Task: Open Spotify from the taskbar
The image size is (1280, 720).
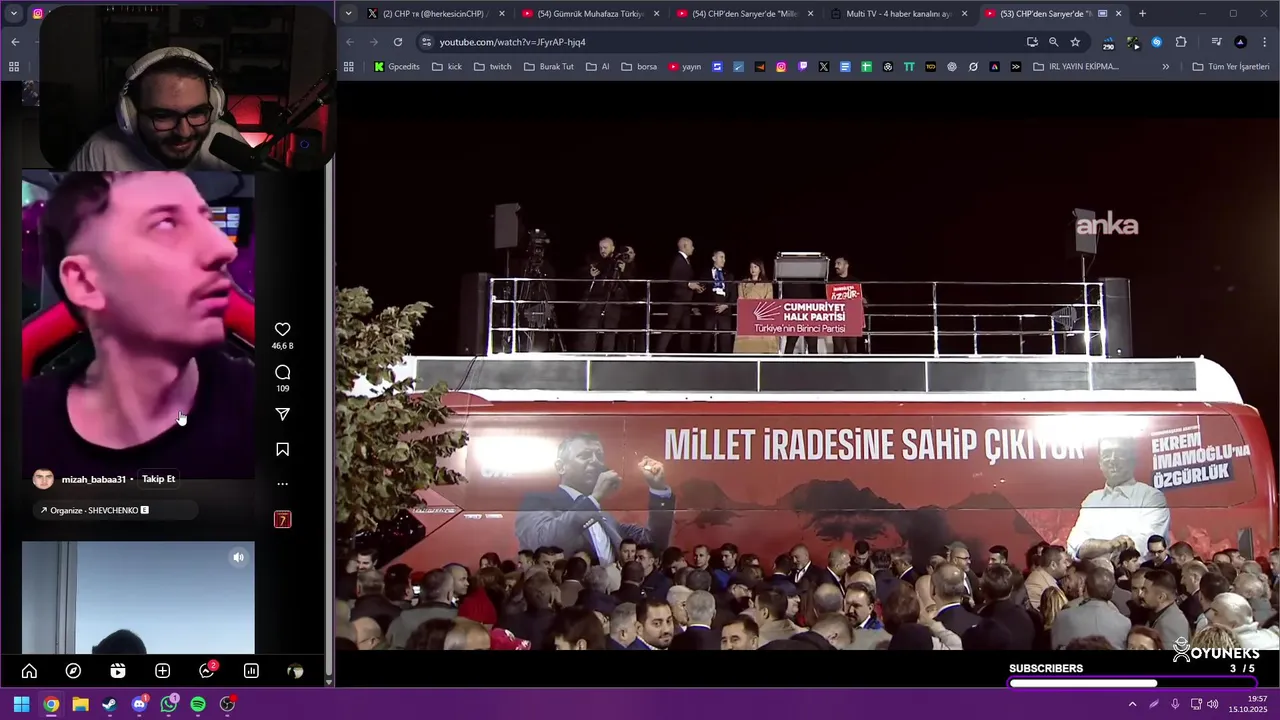Action: point(198,704)
